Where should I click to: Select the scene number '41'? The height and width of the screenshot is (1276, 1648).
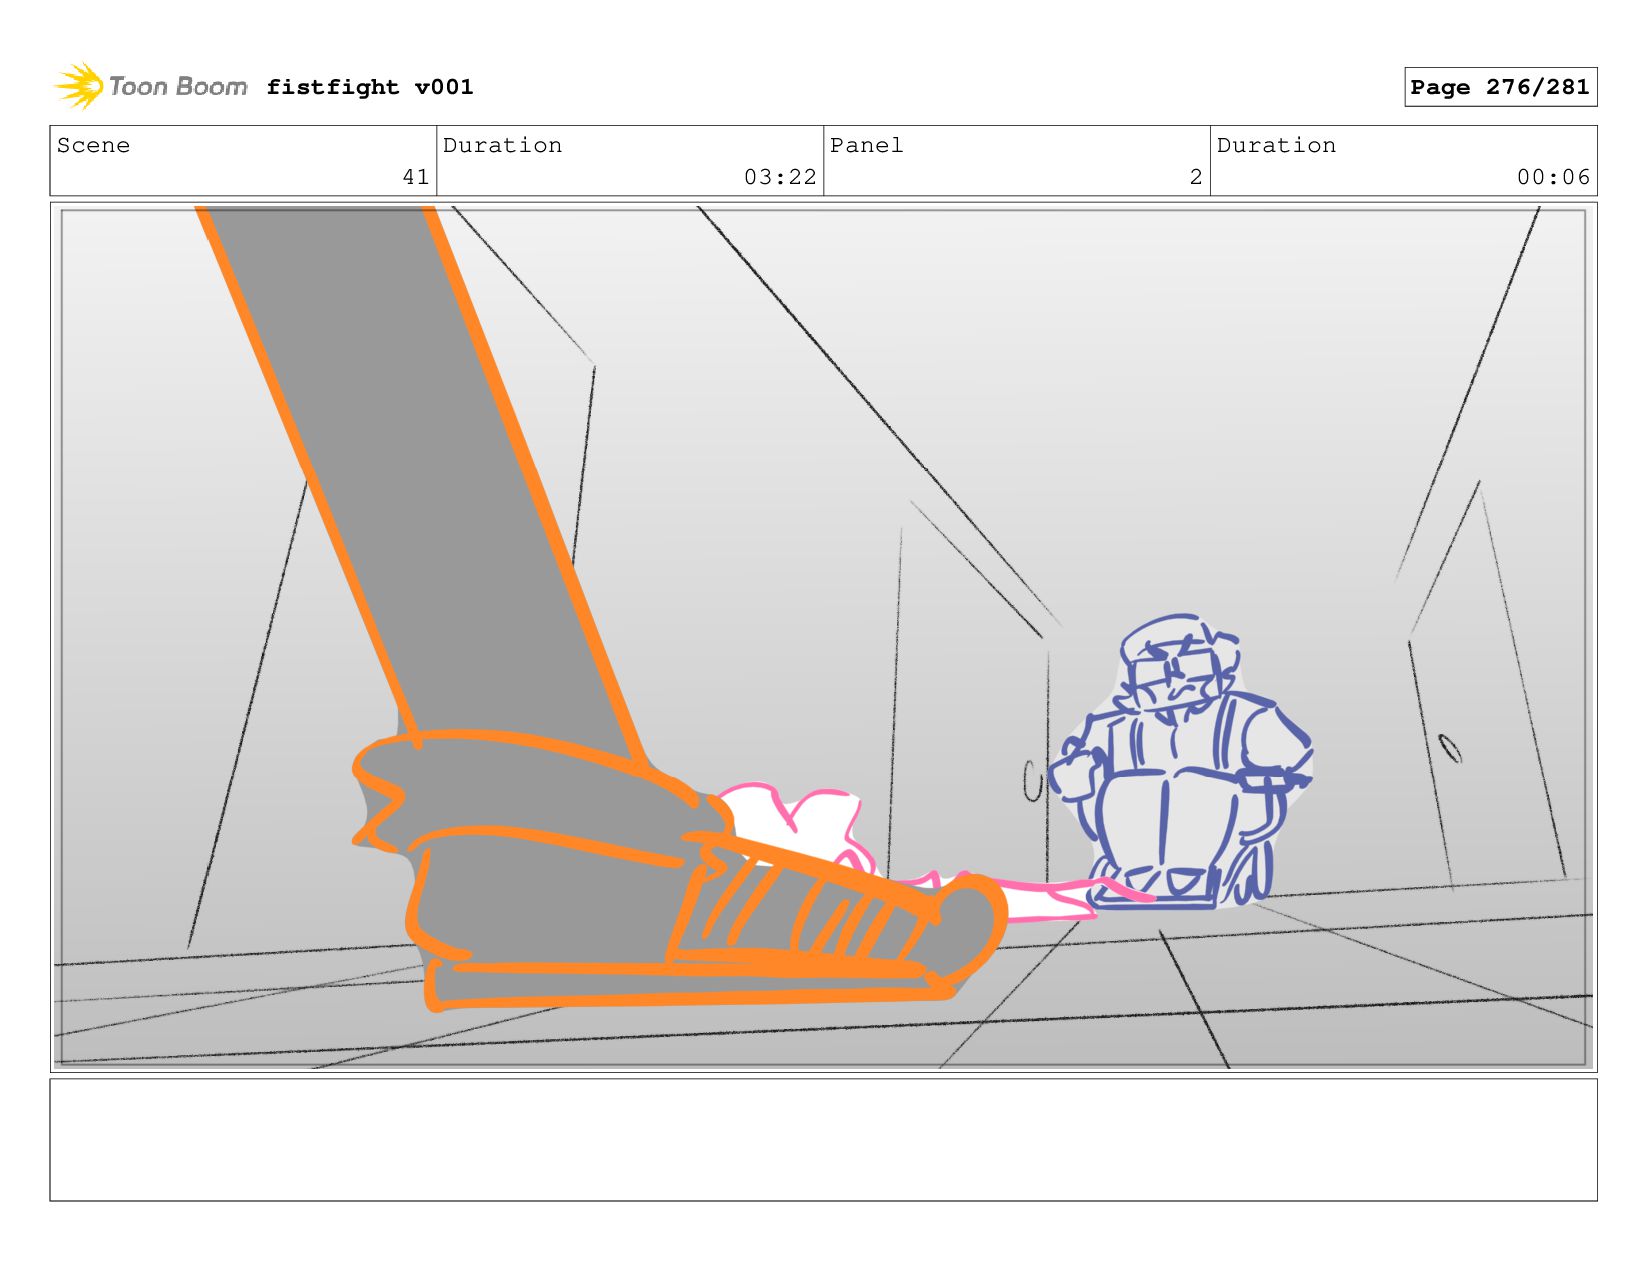click(416, 177)
